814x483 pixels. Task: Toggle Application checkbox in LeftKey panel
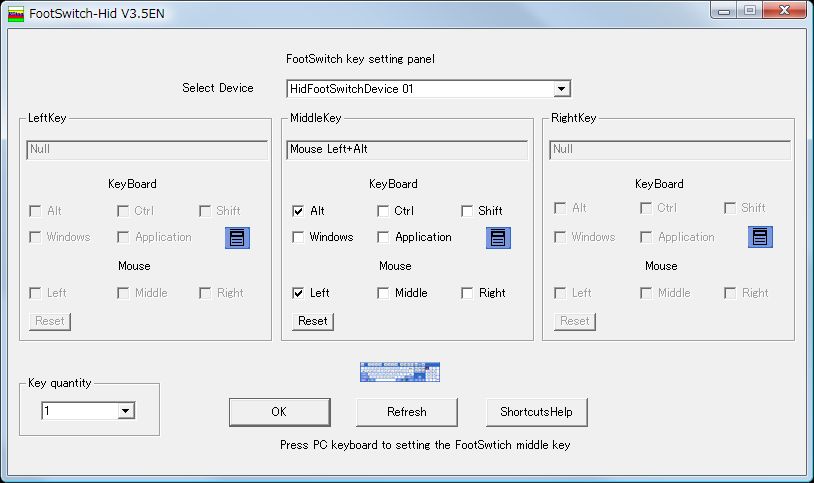tap(123, 237)
